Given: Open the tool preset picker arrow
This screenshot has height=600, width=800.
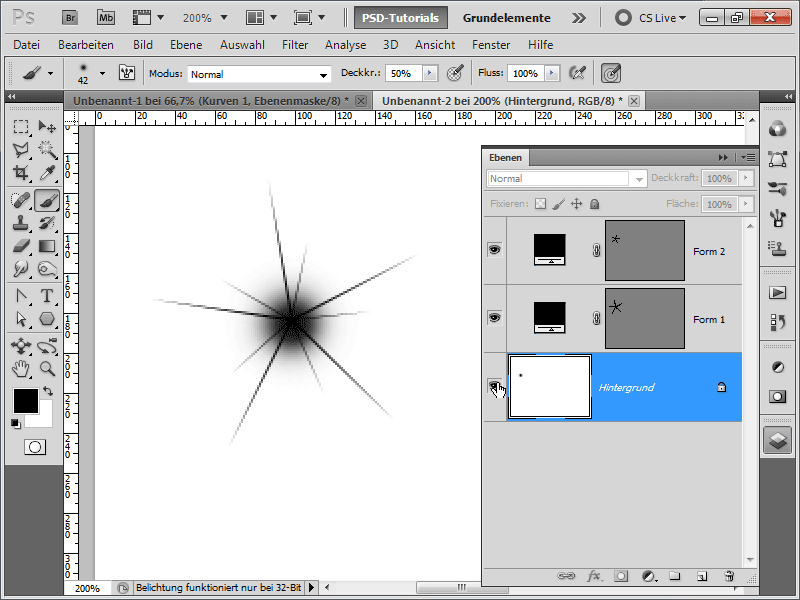Looking at the screenshot, I should (51, 73).
